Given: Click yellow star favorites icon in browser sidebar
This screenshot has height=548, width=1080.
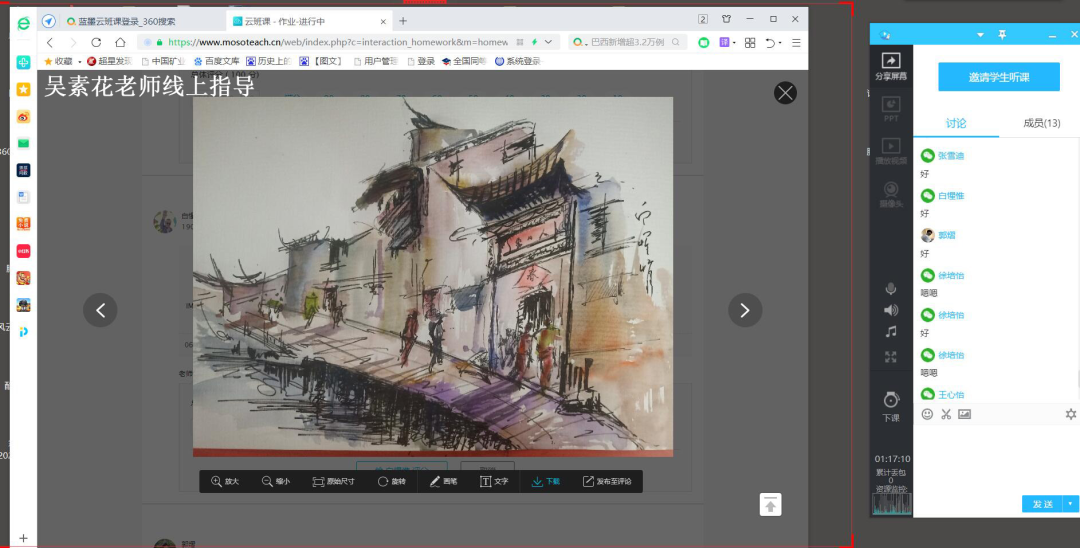Looking at the screenshot, I should [x=23, y=89].
